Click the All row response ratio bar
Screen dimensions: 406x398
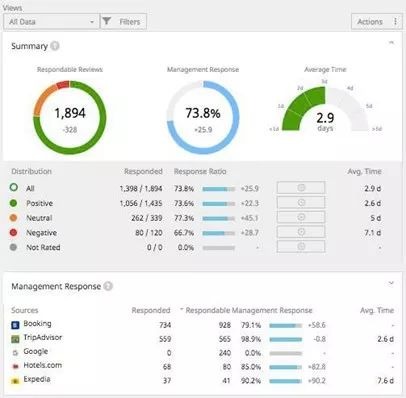pos(219,189)
